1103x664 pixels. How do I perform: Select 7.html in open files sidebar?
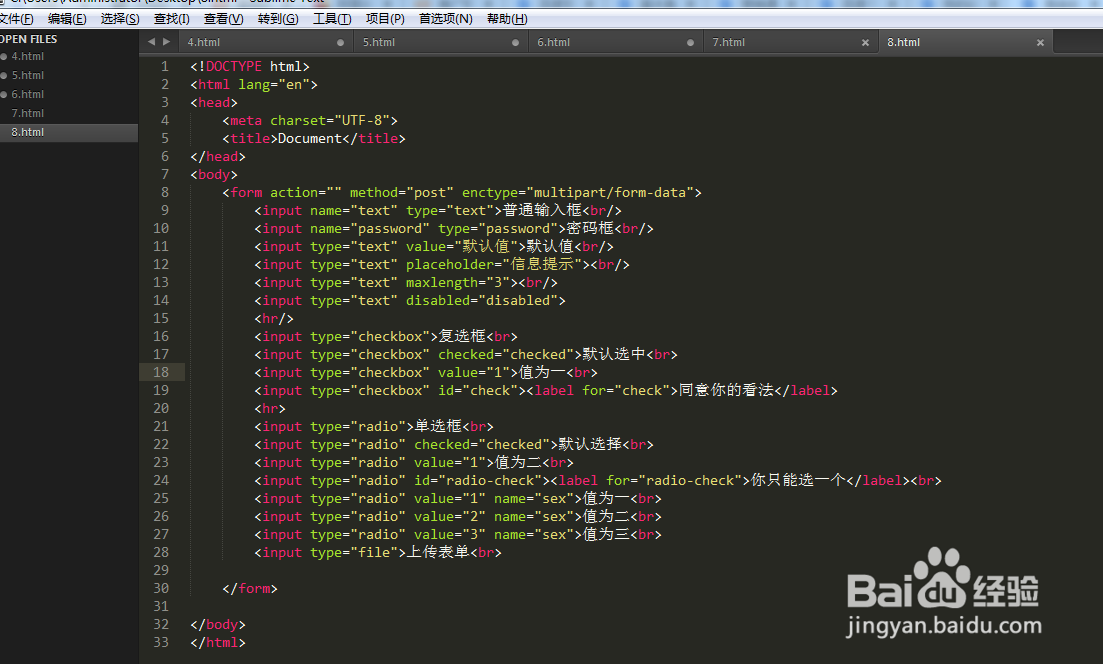27,113
